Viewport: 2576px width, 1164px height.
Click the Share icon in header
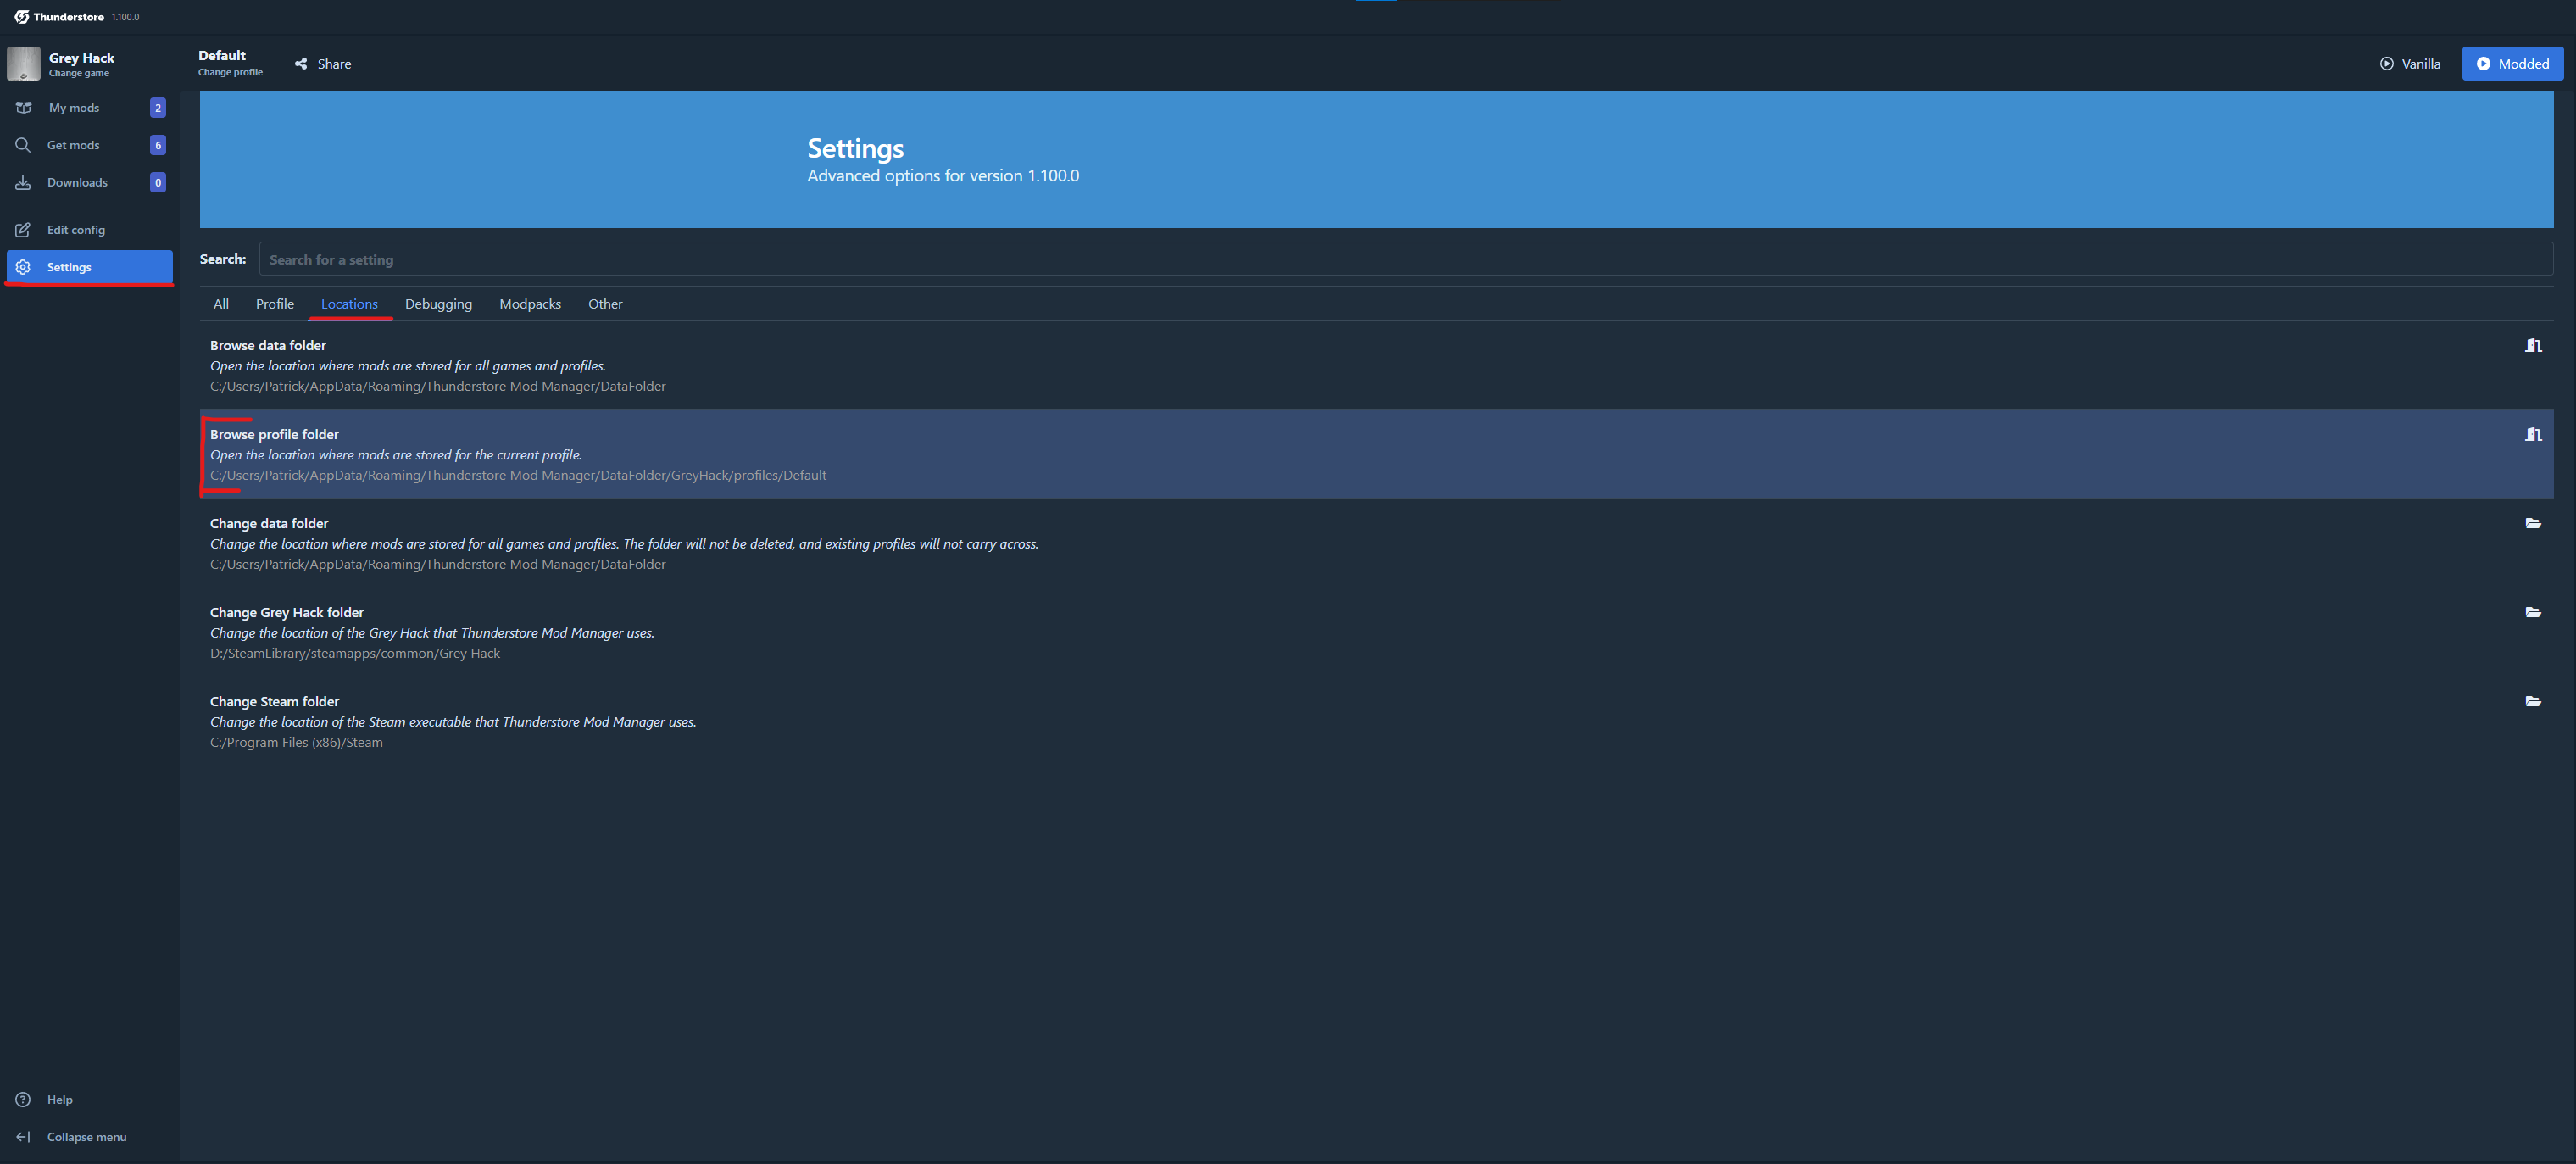click(301, 64)
